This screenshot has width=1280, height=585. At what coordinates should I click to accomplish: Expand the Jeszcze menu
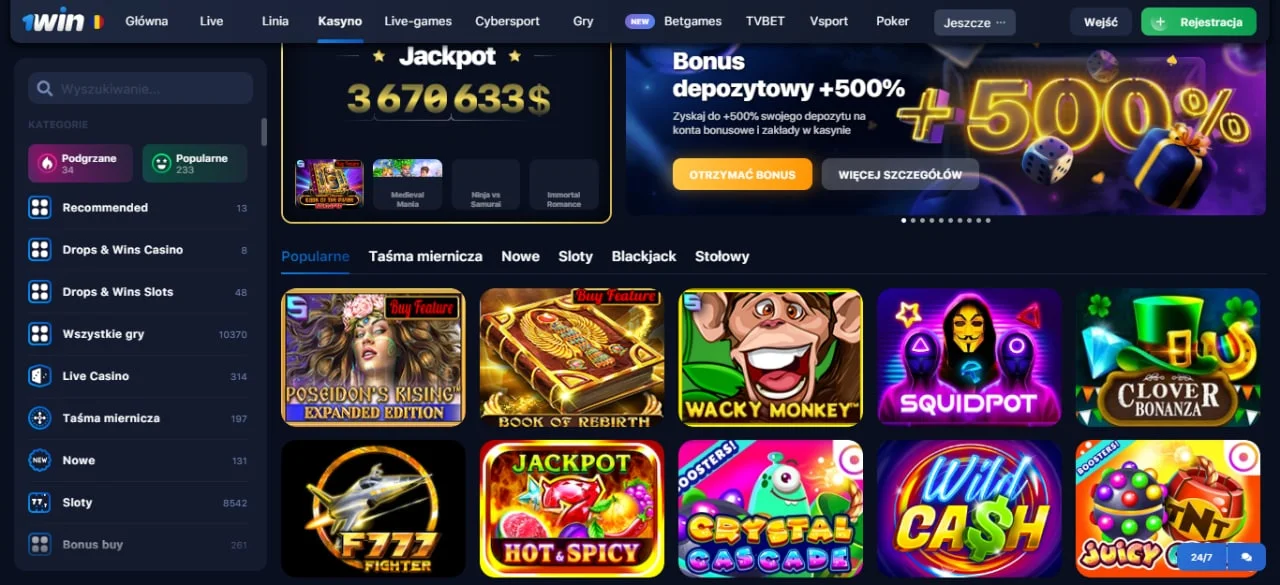pos(975,22)
